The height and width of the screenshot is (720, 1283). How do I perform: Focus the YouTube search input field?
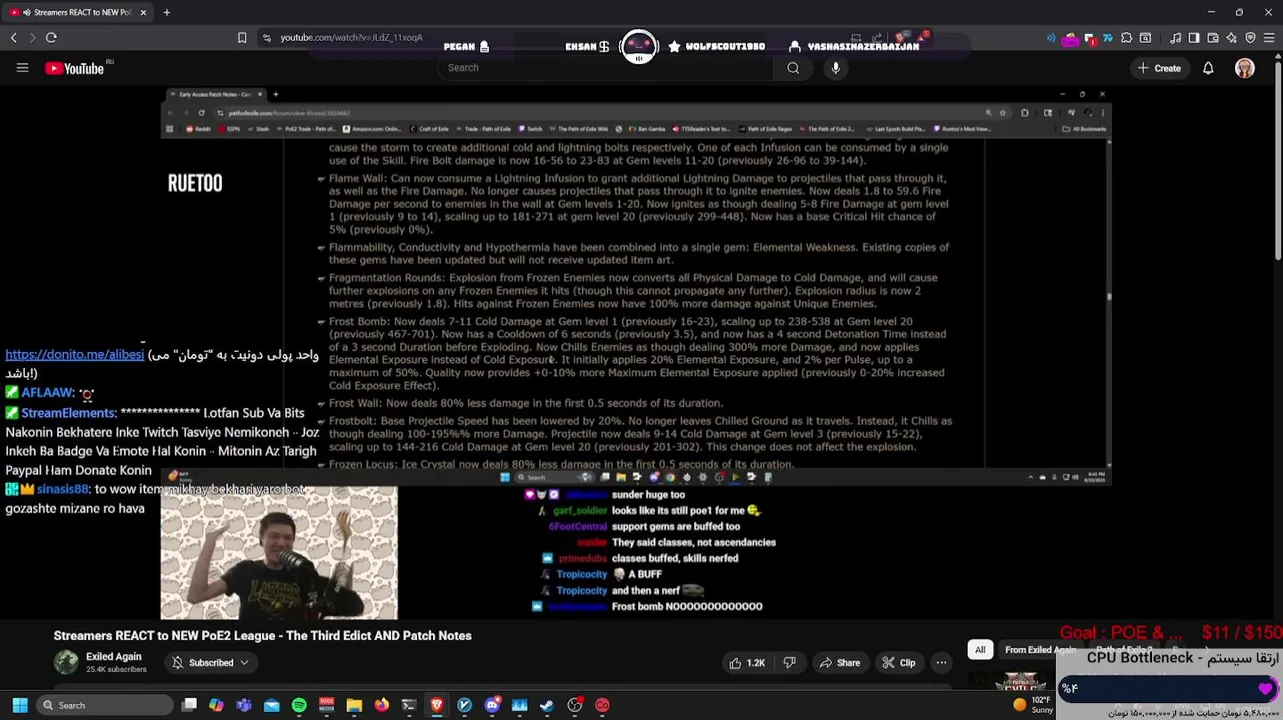pyautogui.click(x=605, y=68)
